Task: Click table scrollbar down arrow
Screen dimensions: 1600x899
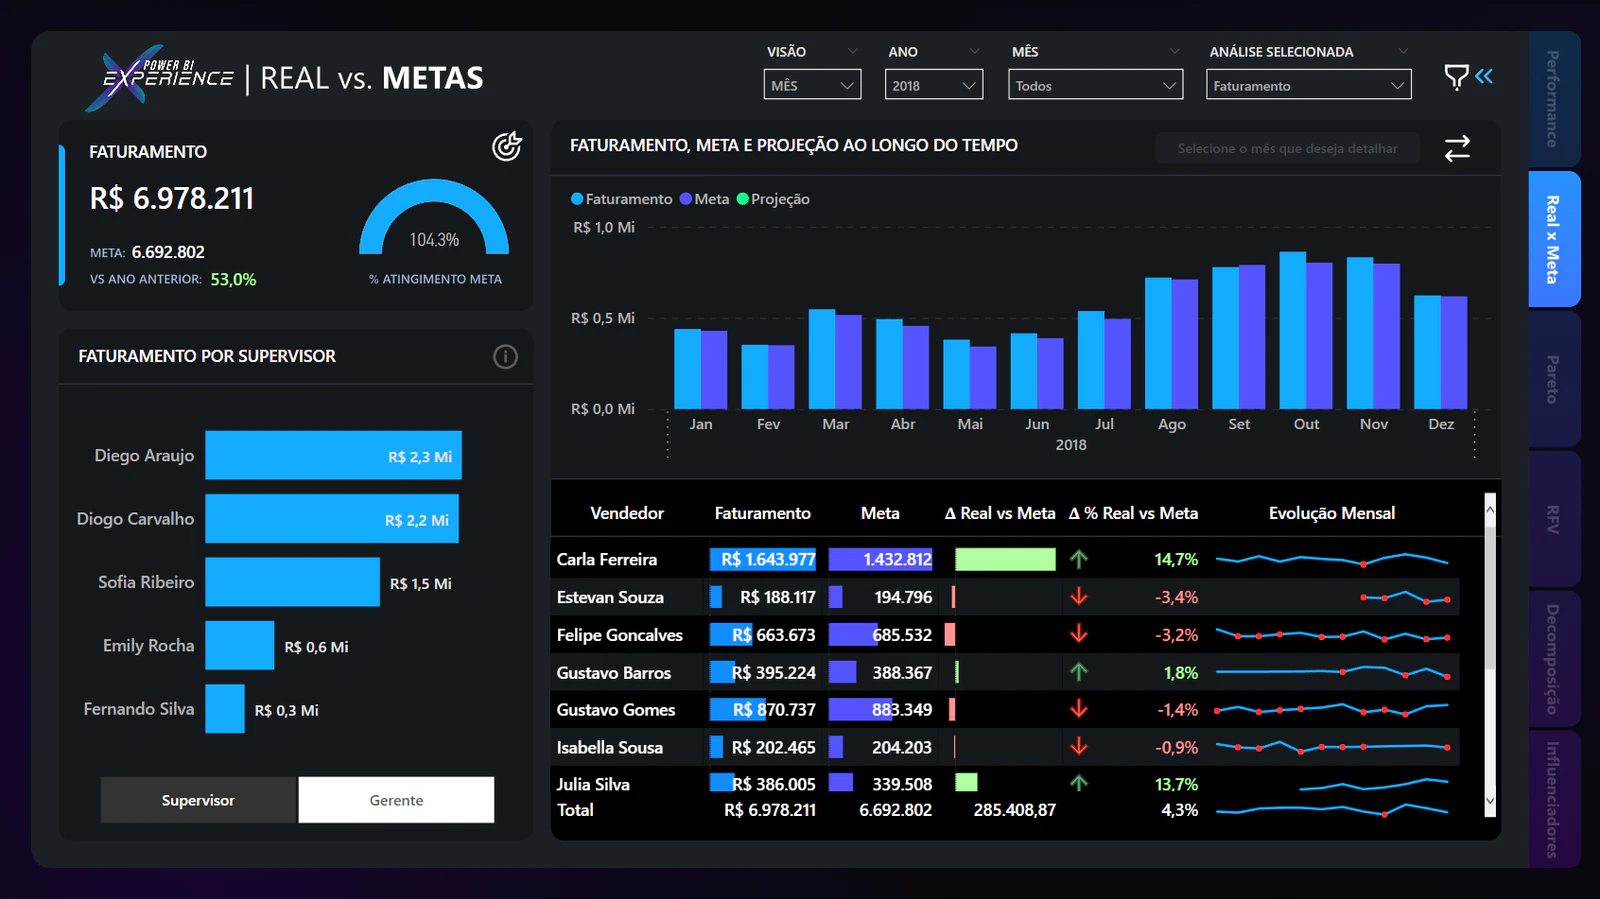Action: click(x=1490, y=801)
